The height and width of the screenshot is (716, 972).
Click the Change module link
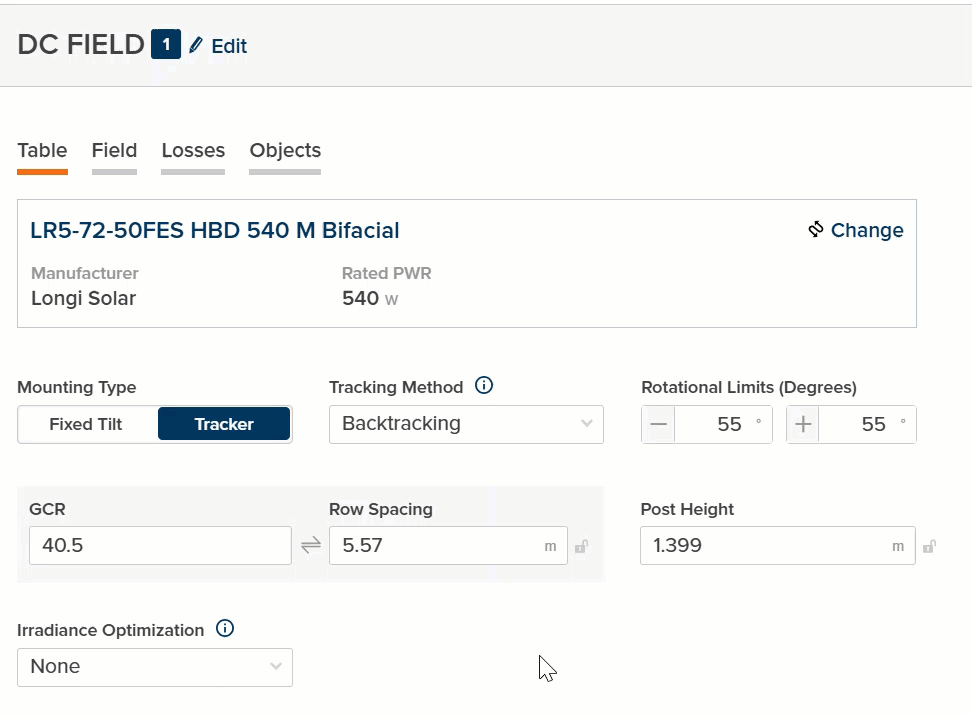click(866, 230)
